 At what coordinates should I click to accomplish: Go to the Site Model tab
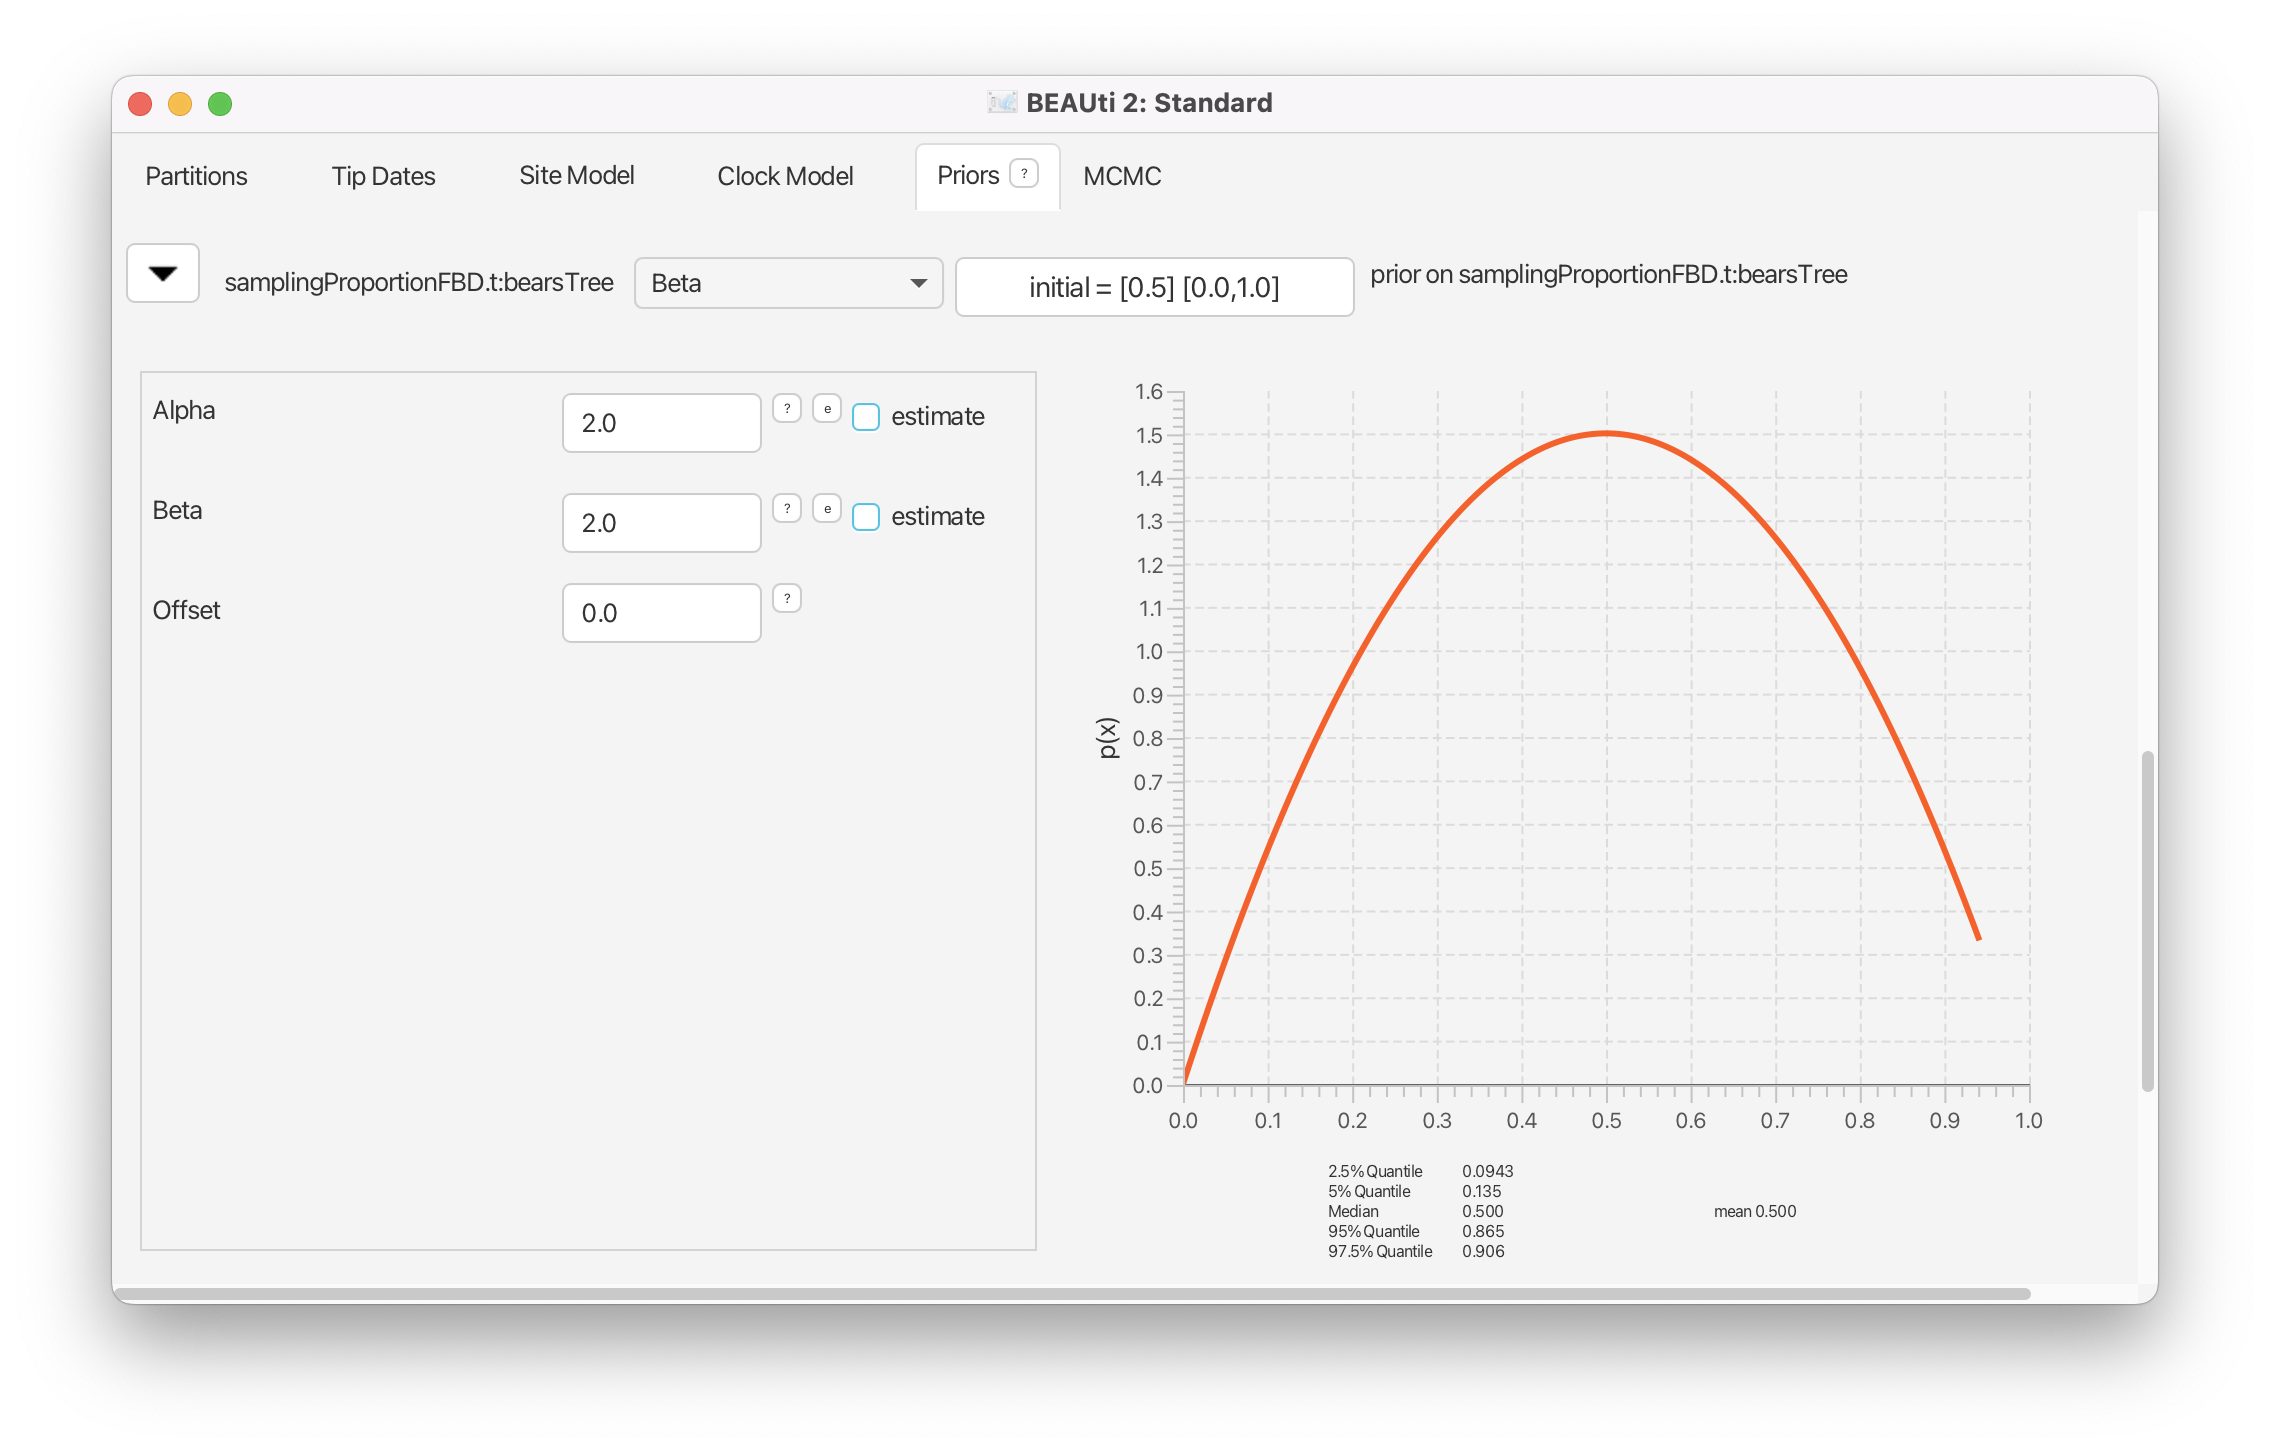[577, 176]
